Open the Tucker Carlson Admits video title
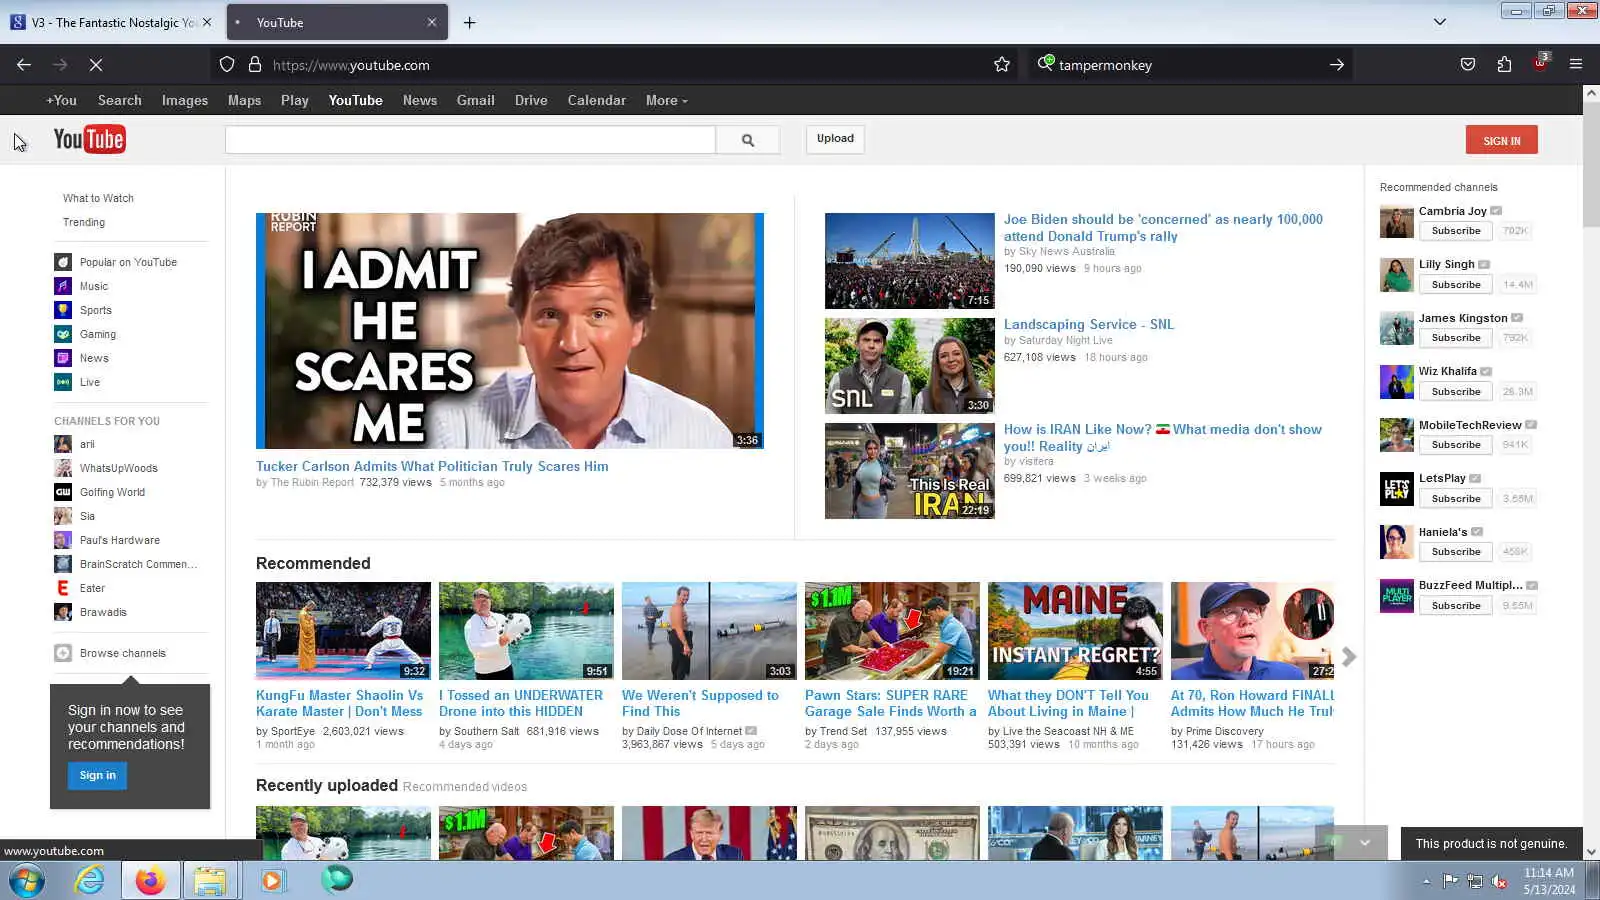The image size is (1600, 900). coord(432,466)
